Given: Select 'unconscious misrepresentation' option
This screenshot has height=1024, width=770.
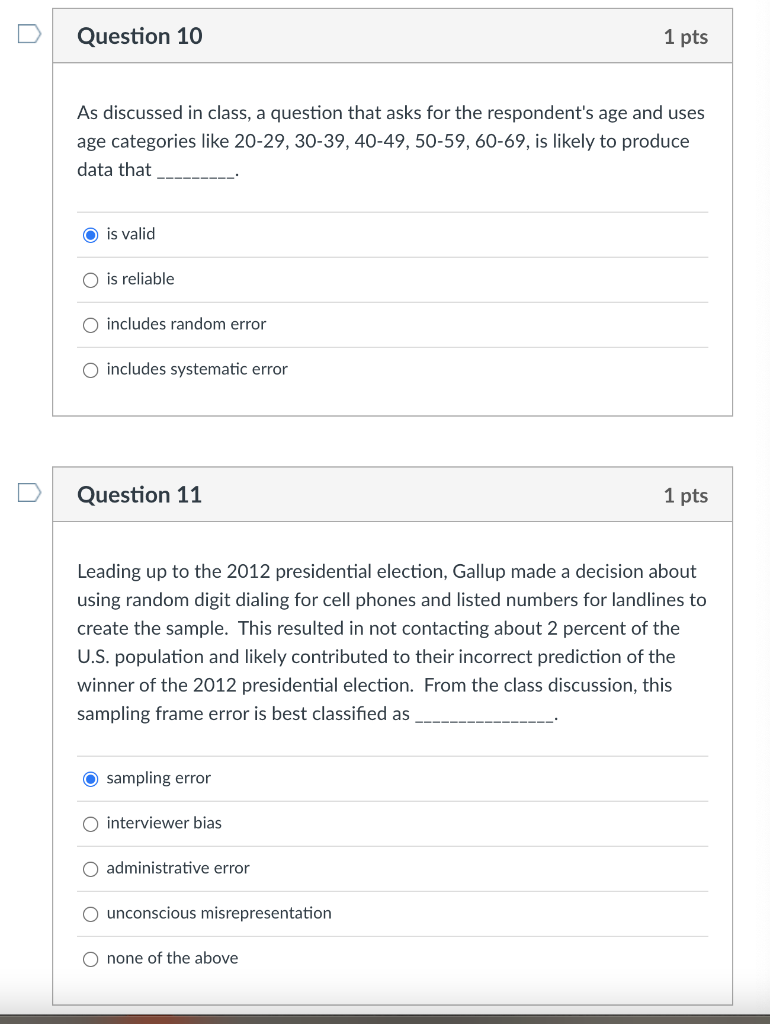Looking at the screenshot, I should 91,913.
